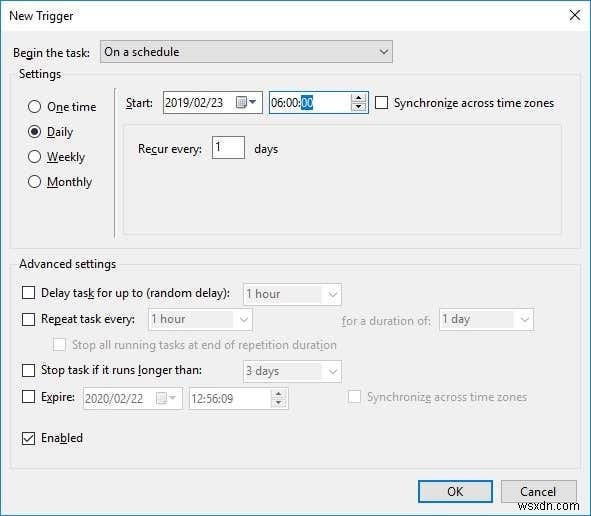Decrease start time with the down spinner arrow
Viewport: 591px width, 516px height.
pyautogui.click(x=358, y=107)
